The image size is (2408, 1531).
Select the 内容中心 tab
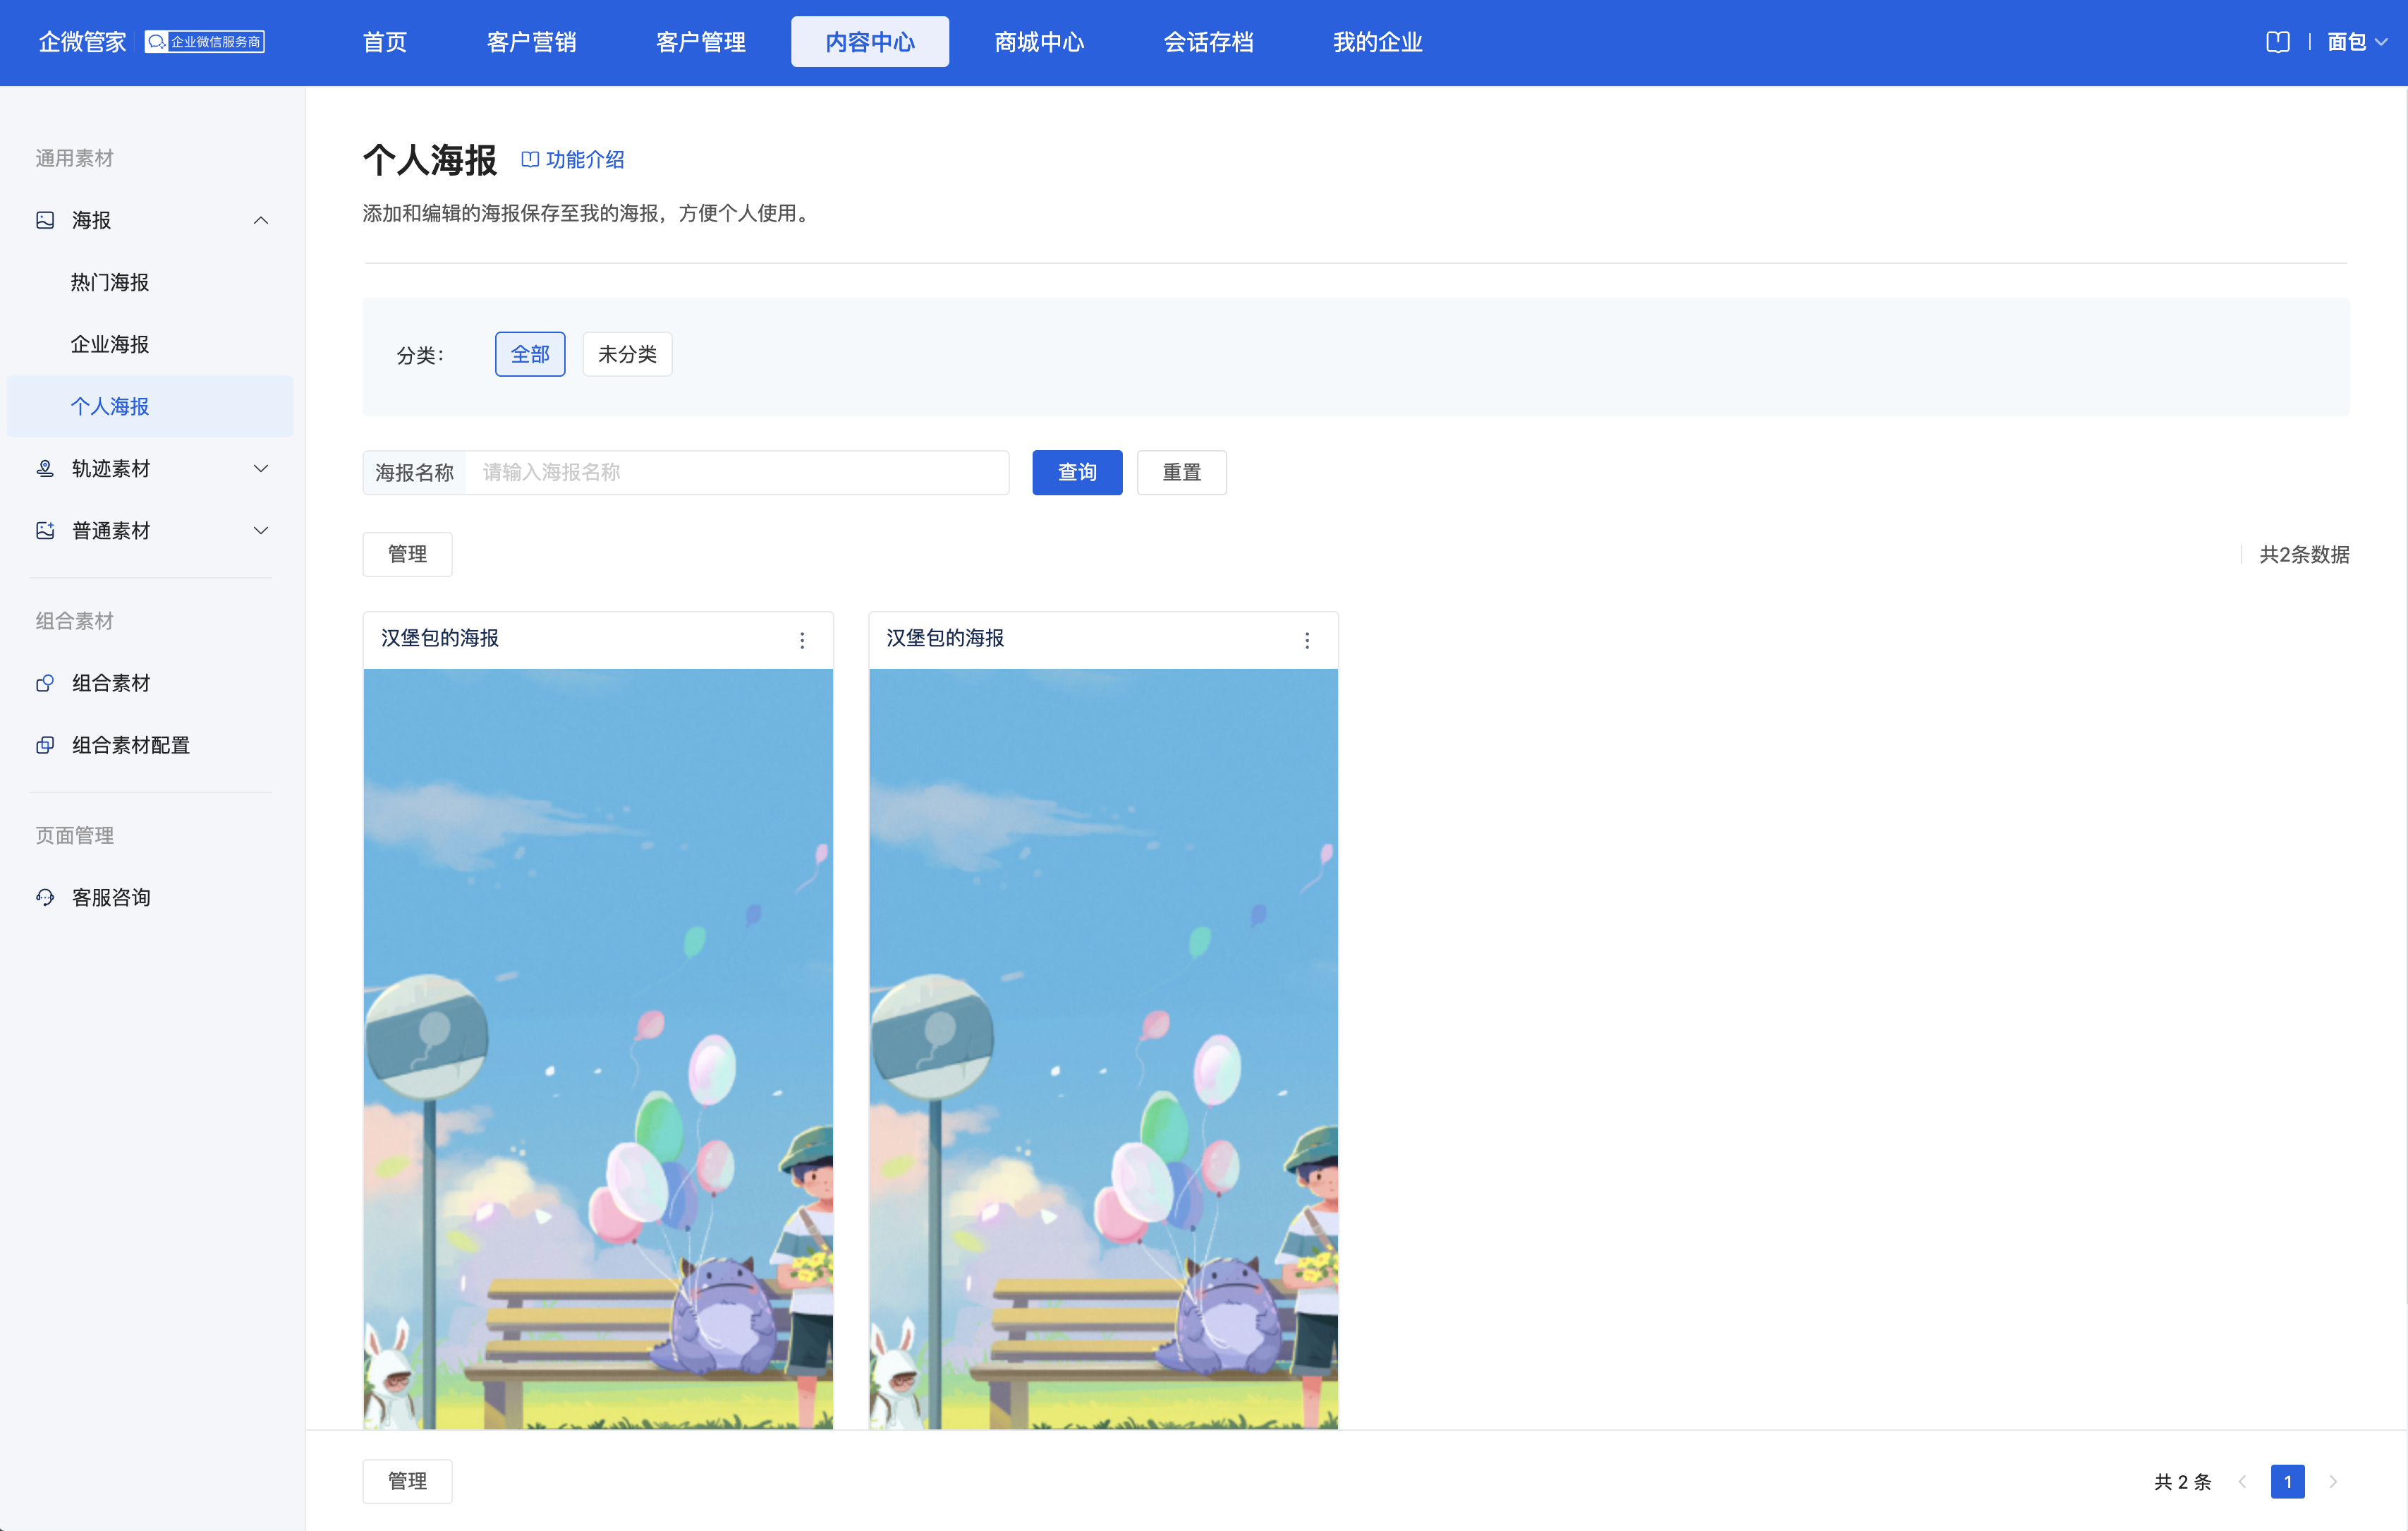coord(870,42)
